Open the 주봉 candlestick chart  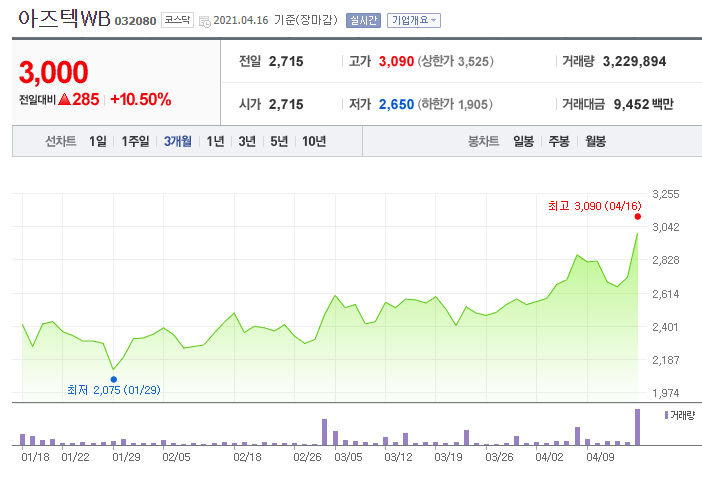(x=559, y=142)
